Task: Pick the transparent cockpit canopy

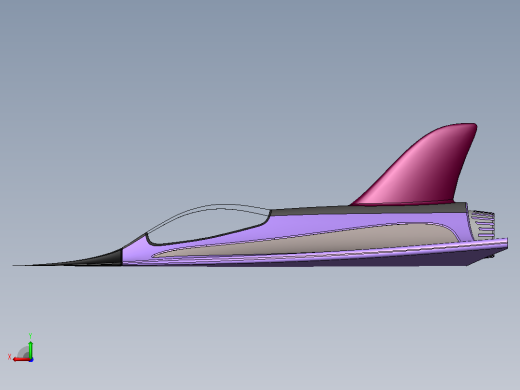Action: click(210, 223)
